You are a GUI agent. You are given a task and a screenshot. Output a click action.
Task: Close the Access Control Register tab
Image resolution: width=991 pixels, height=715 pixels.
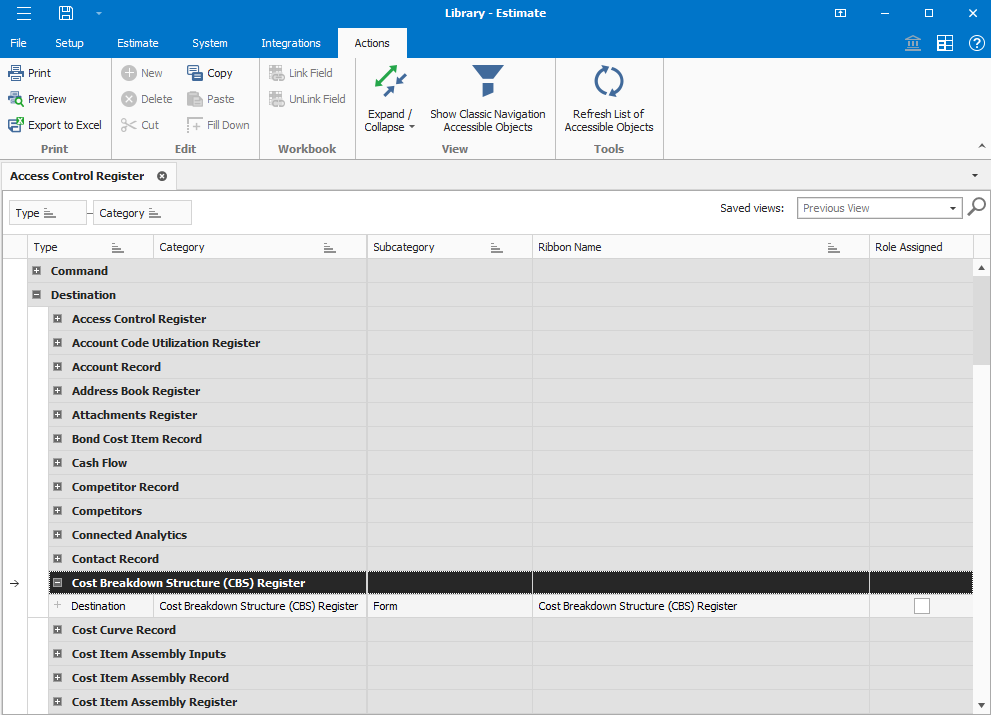(x=162, y=176)
